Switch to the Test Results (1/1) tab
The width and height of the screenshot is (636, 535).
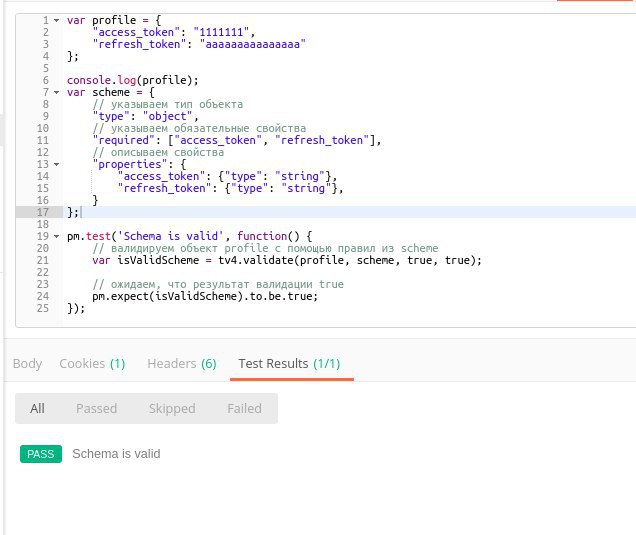[289, 363]
